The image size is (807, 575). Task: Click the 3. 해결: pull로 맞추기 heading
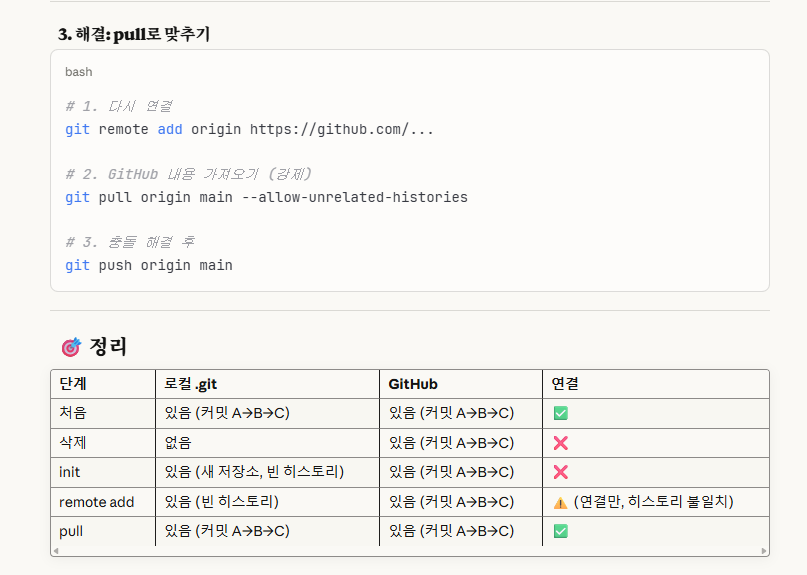pyautogui.click(x=134, y=34)
